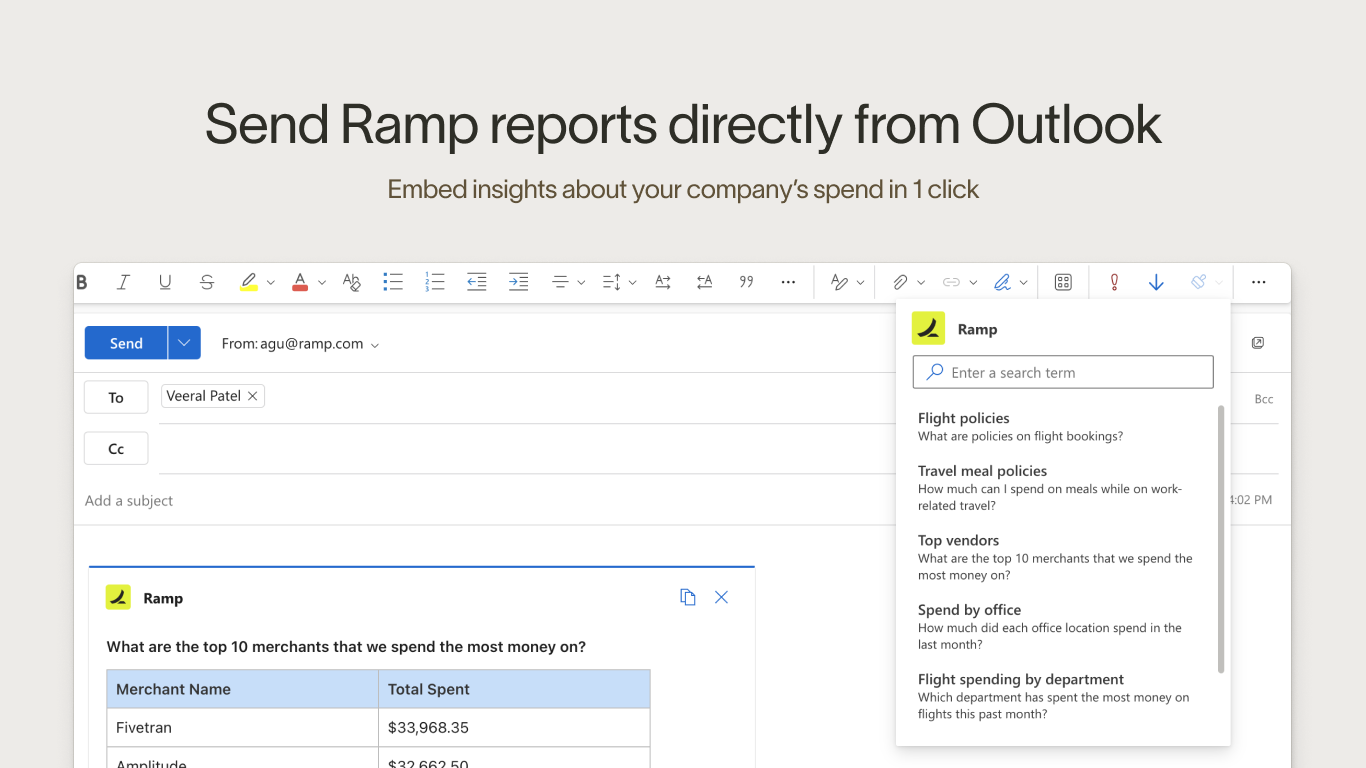
Task: Click the attach file paperclip icon
Action: click(x=900, y=283)
